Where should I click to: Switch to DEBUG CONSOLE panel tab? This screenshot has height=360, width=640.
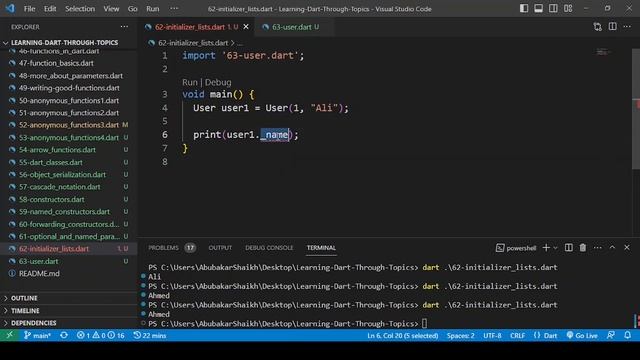point(269,248)
